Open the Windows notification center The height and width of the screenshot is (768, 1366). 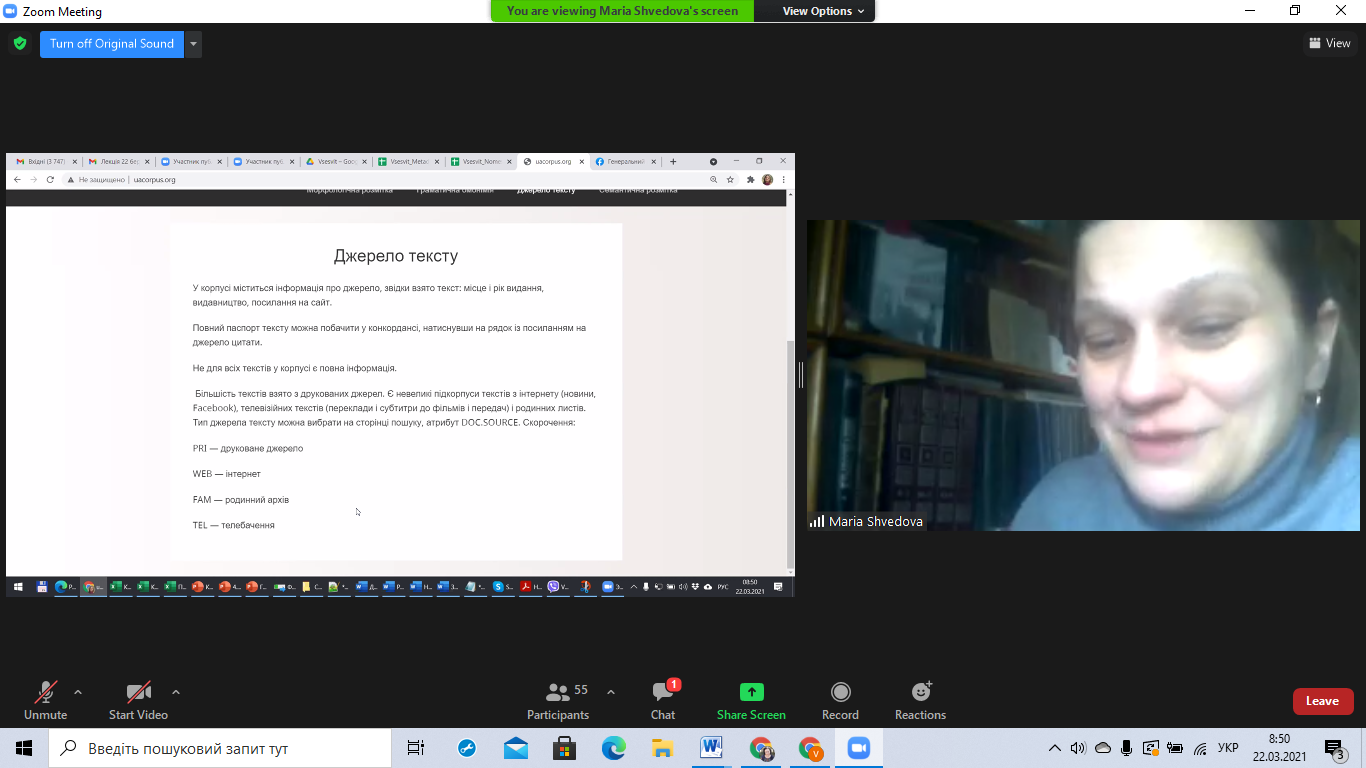[x=1334, y=748]
